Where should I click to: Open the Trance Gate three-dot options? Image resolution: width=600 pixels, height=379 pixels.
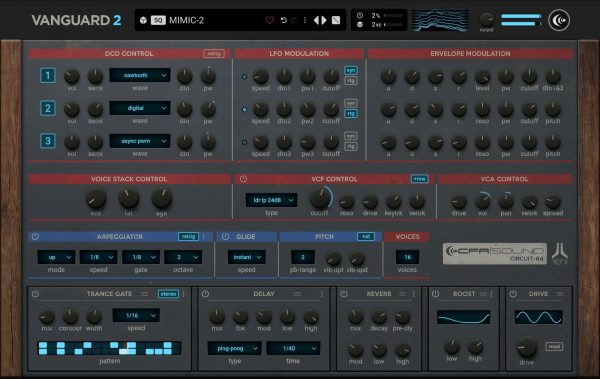pyautogui.click(x=183, y=294)
